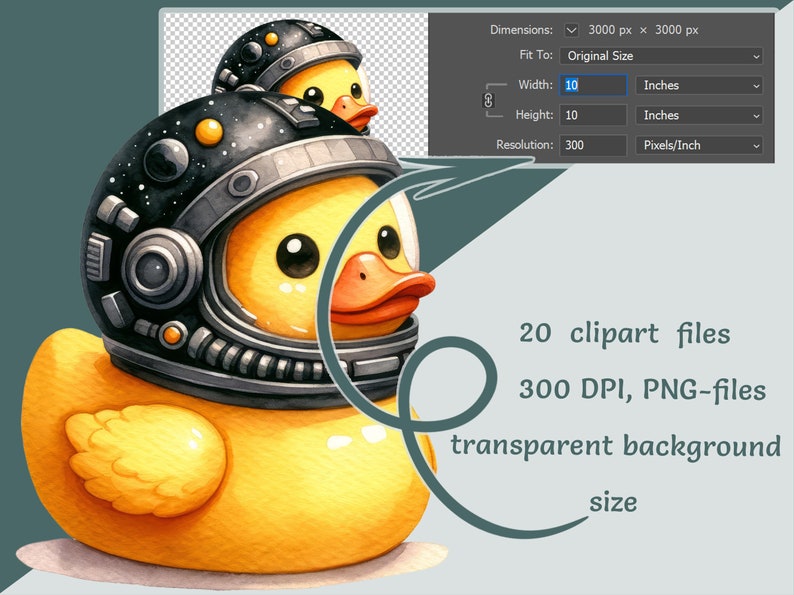Click the Resolution input field
Screen dimensions: 794x595
click(593, 145)
